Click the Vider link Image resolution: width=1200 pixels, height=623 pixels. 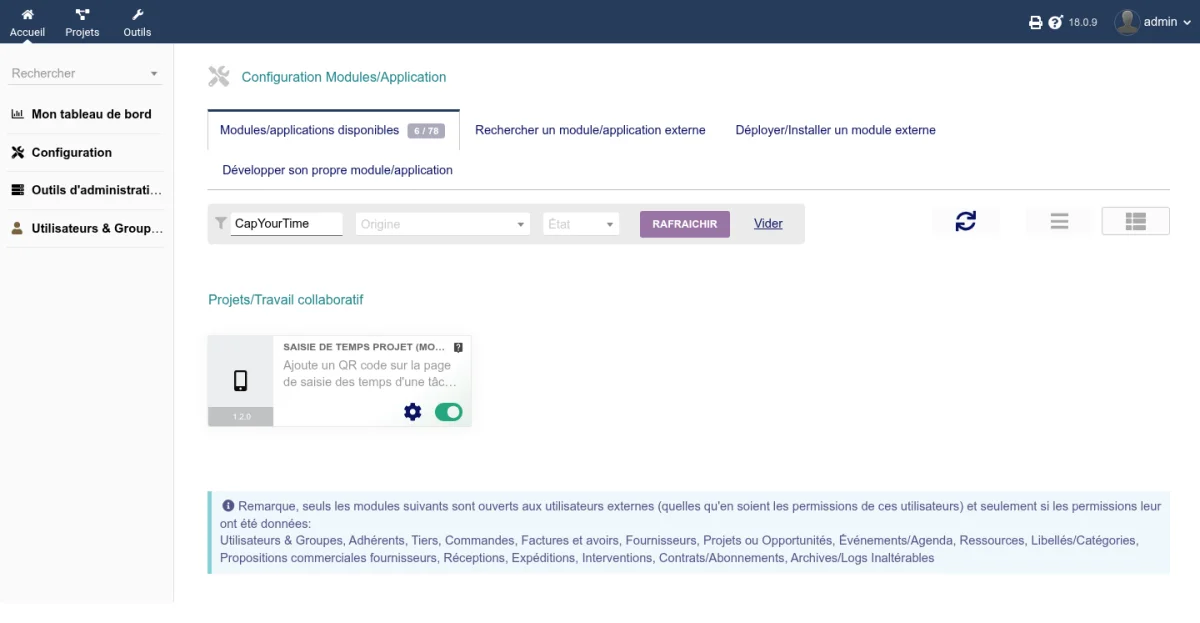tap(768, 224)
